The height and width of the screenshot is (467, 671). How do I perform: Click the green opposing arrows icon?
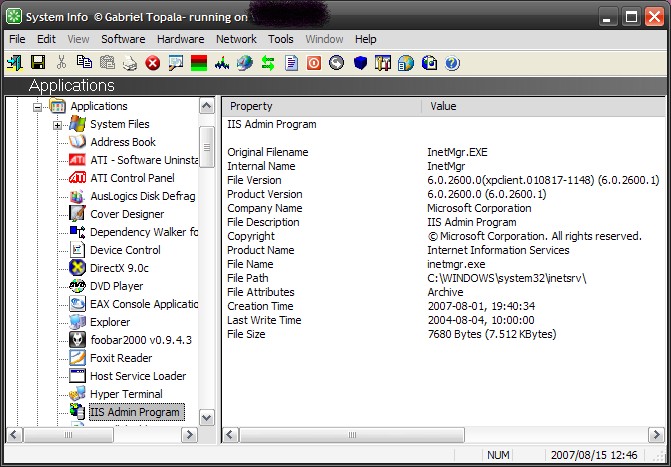click(x=268, y=63)
